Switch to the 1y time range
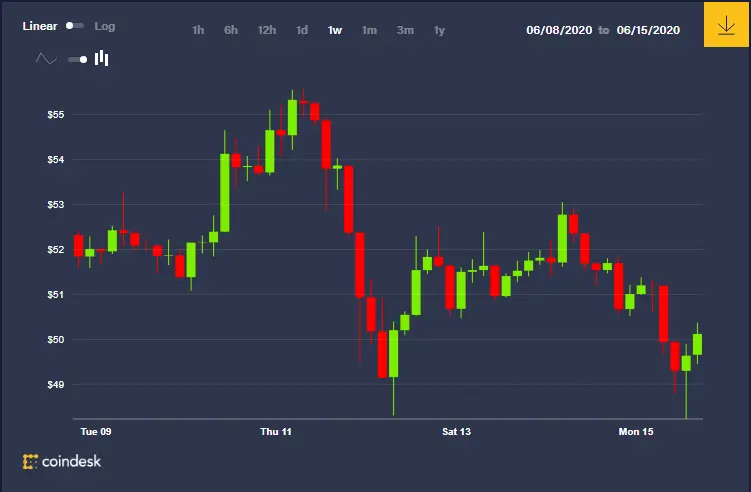751x492 pixels. point(439,30)
